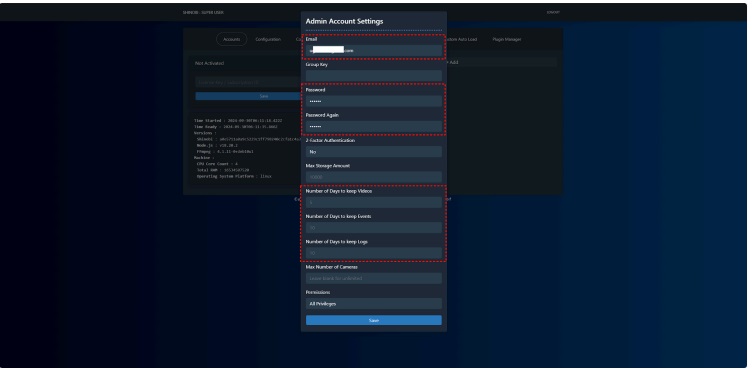This screenshot has height=377, width=753.
Task: Open the Custom Auto Load tab
Action: click(x=462, y=39)
